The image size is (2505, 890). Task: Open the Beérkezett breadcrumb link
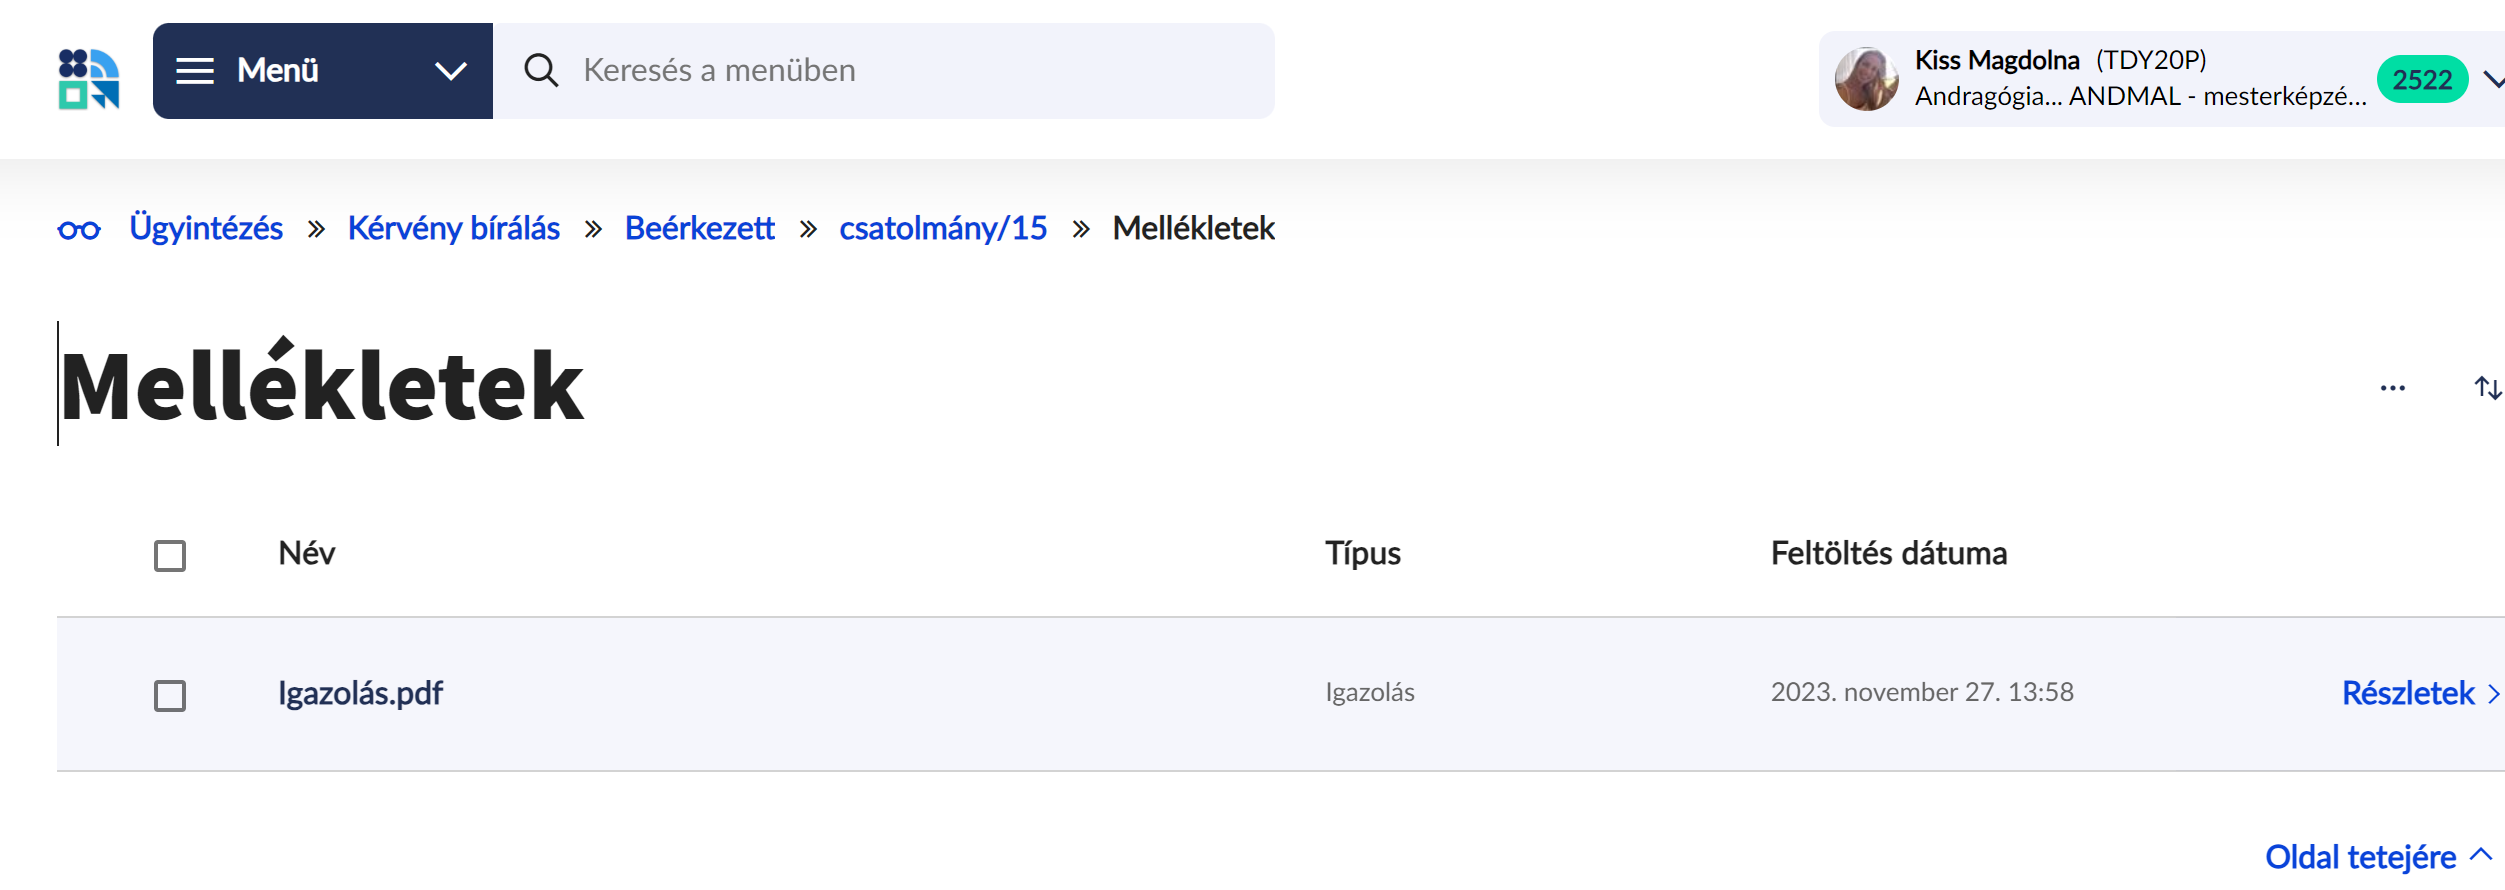click(x=699, y=229)
